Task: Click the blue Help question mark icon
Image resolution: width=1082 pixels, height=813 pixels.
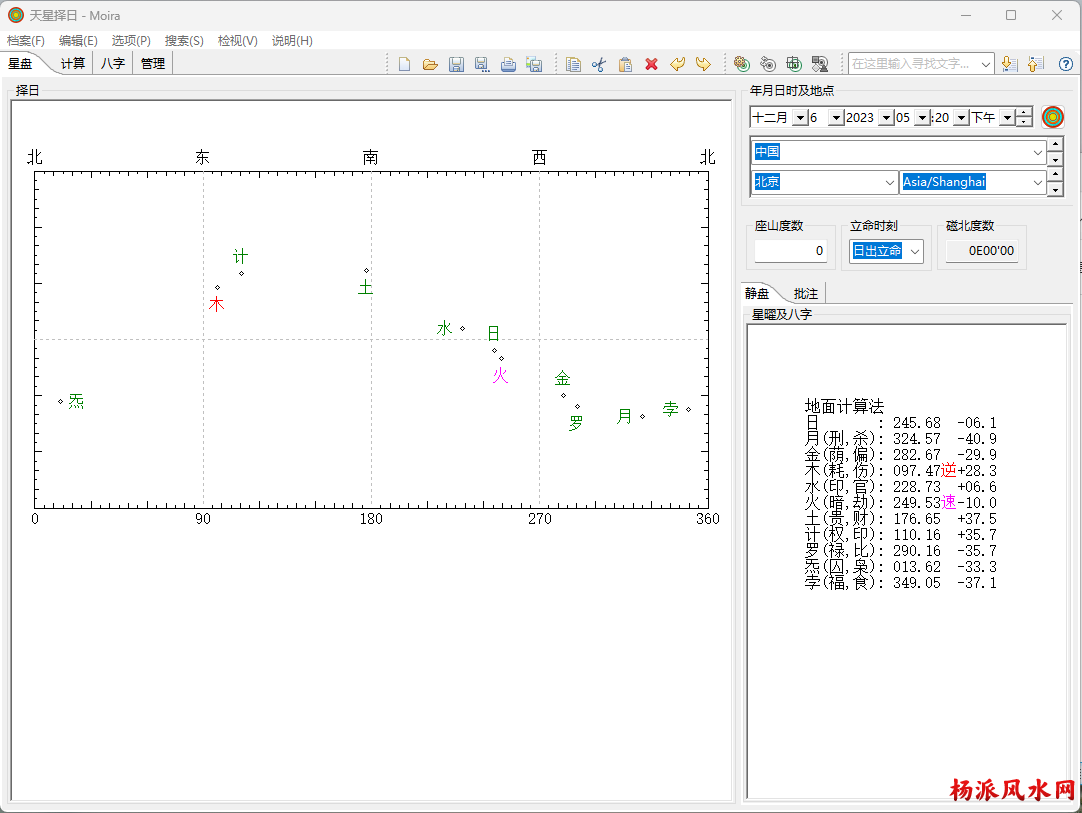Action: pyautogui.click(x=1065, y=64)
